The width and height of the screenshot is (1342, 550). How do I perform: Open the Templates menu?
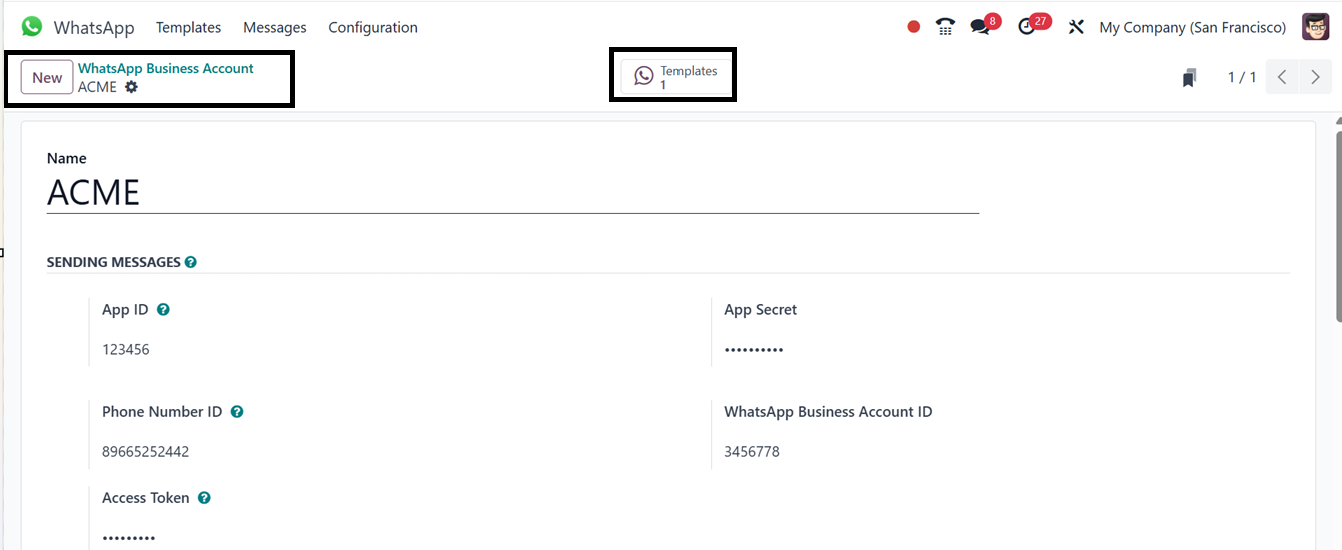[189, 27]
